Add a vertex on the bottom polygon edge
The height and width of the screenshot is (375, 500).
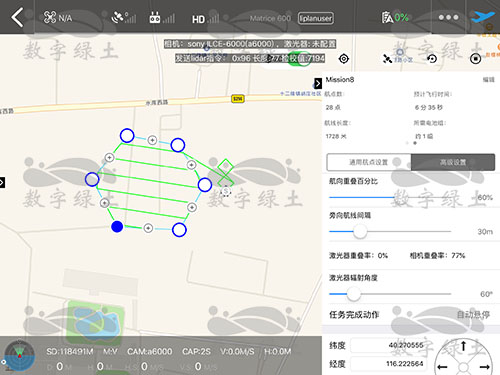point(148,228)
